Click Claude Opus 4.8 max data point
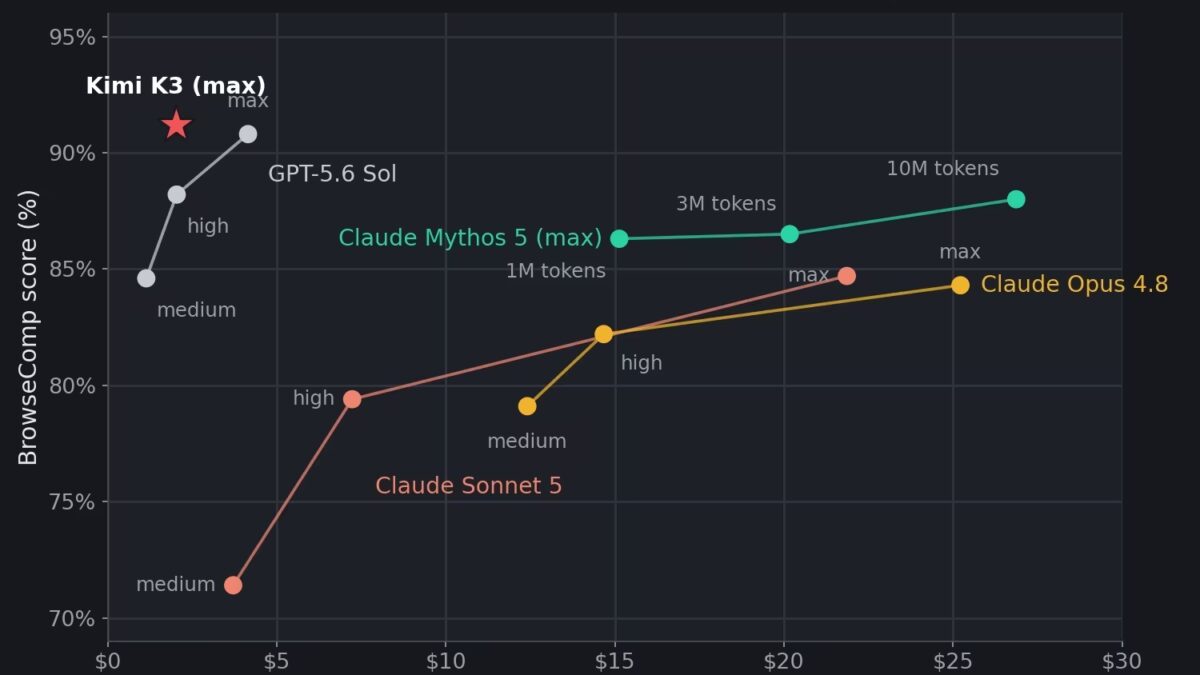This screenshot has height=675, width=1200. coord(960,285)
